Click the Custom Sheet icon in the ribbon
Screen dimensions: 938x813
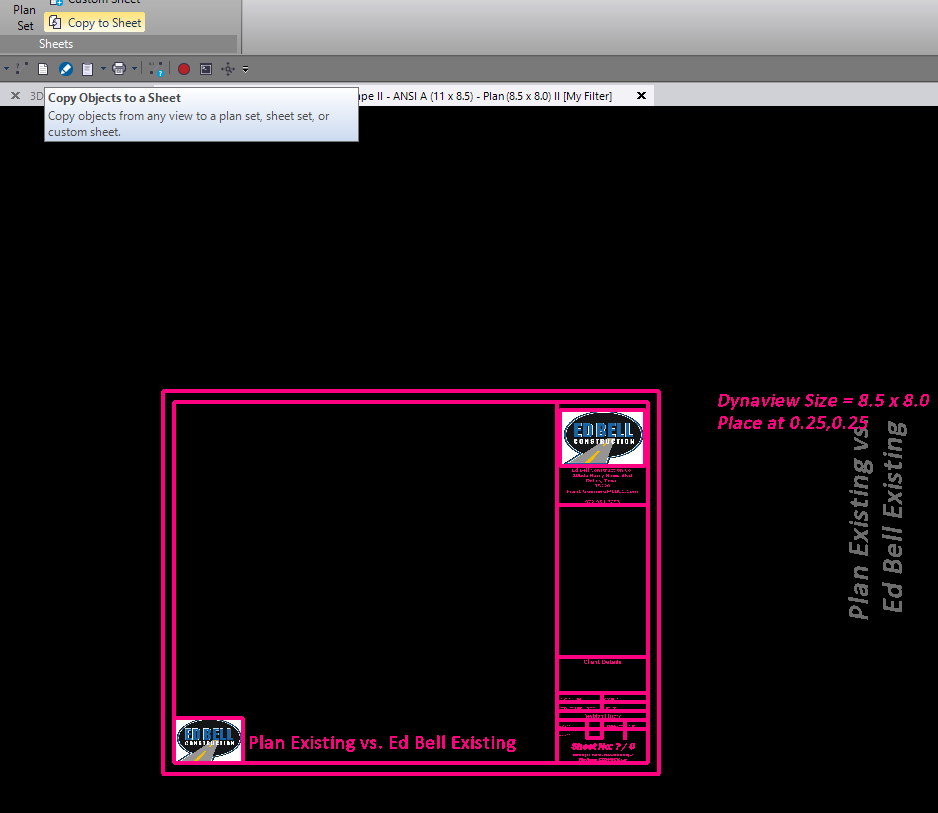point(57,2)
